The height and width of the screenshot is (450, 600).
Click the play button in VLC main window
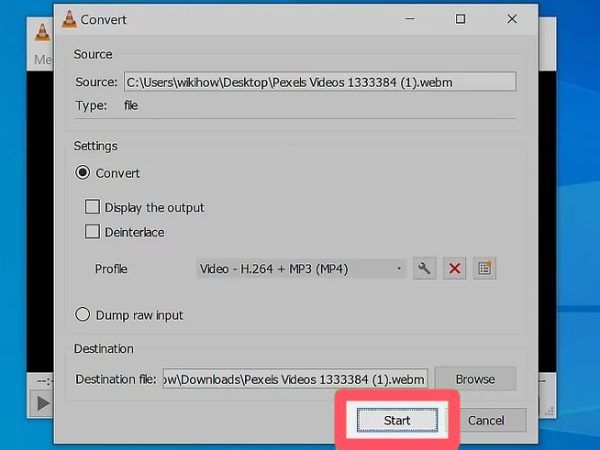pos(42,403)
